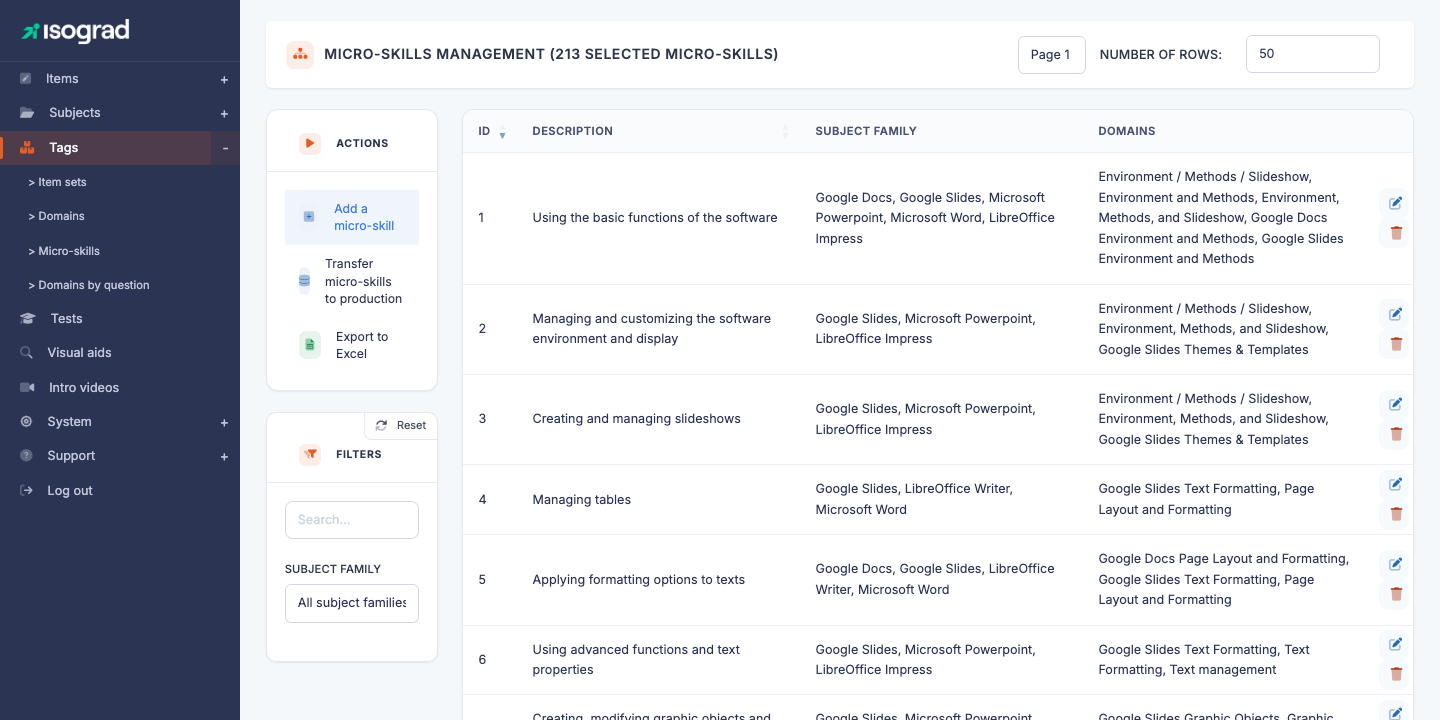Edit micro-skill 2 with the pencil icon

pyautogui.click(x=1396, y=314)
